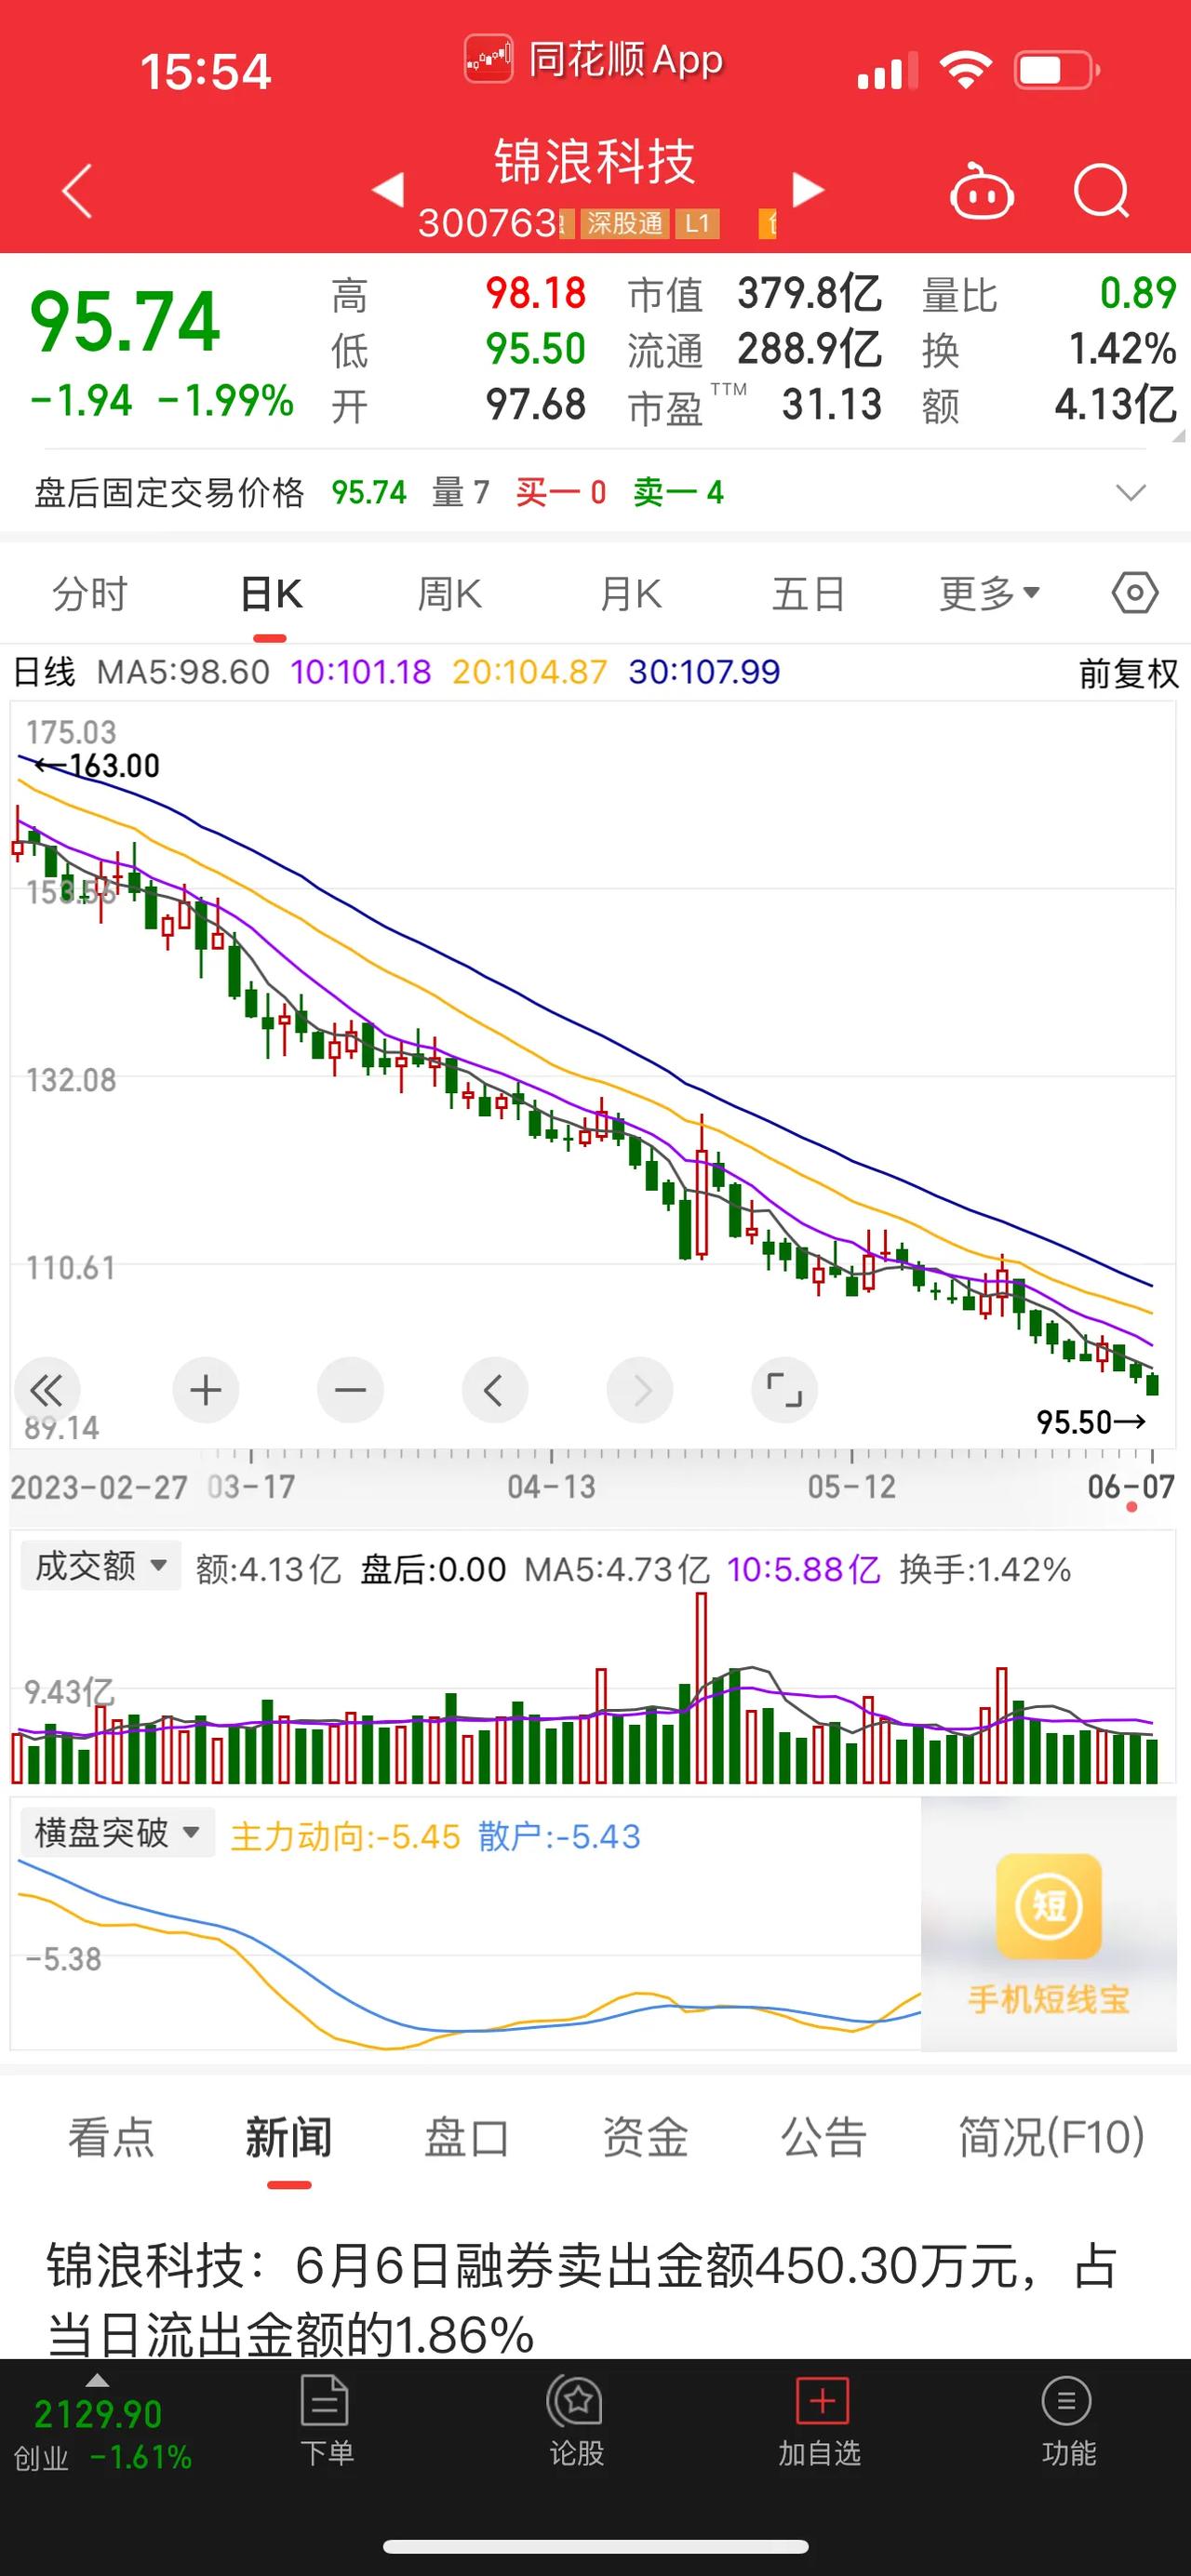The image size is (1191, 2576).
Task: Add stock via 加自选 icon
Action: (x=820, y=2422)
